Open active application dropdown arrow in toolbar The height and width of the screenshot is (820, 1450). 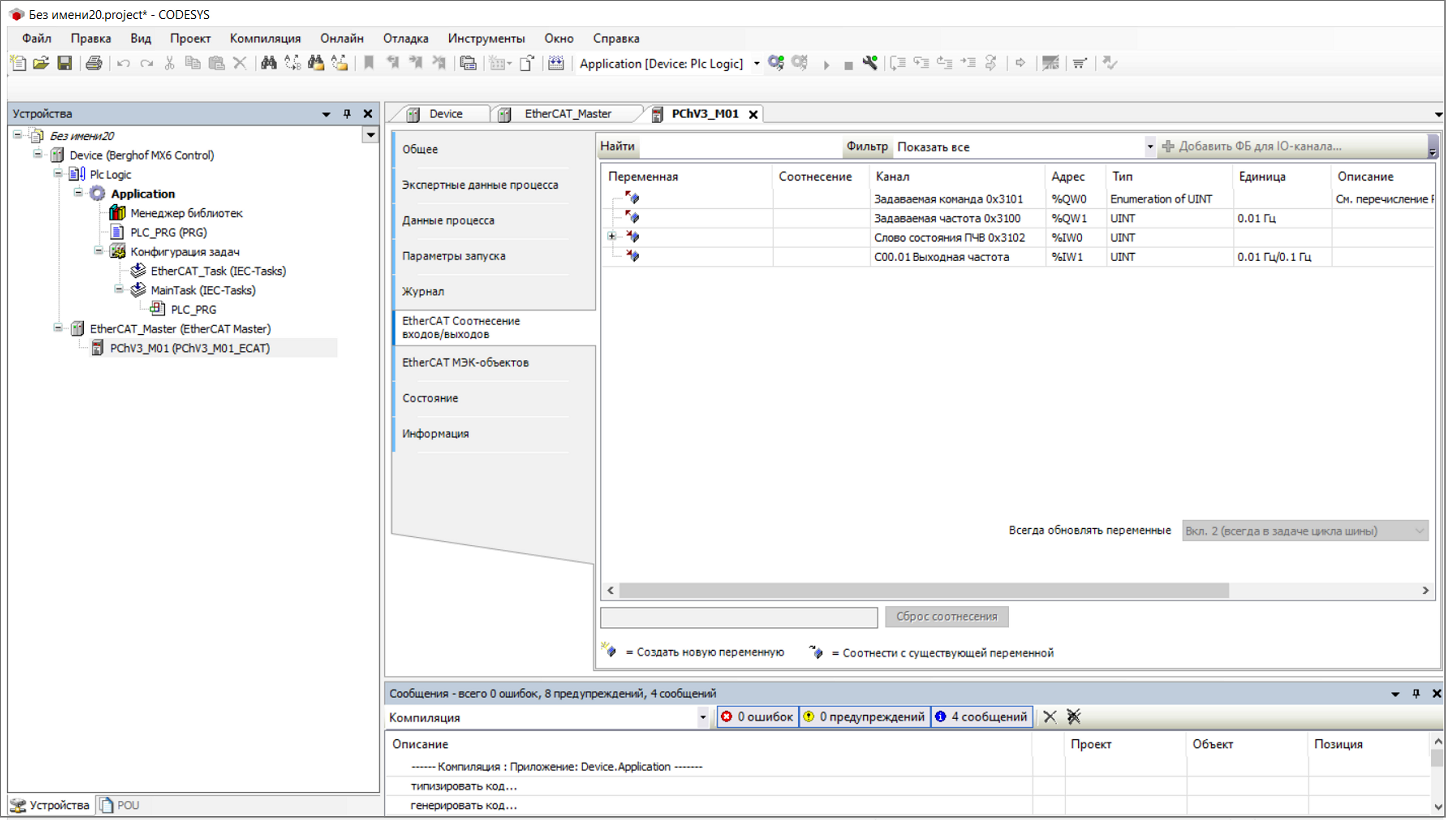(756, 63)
